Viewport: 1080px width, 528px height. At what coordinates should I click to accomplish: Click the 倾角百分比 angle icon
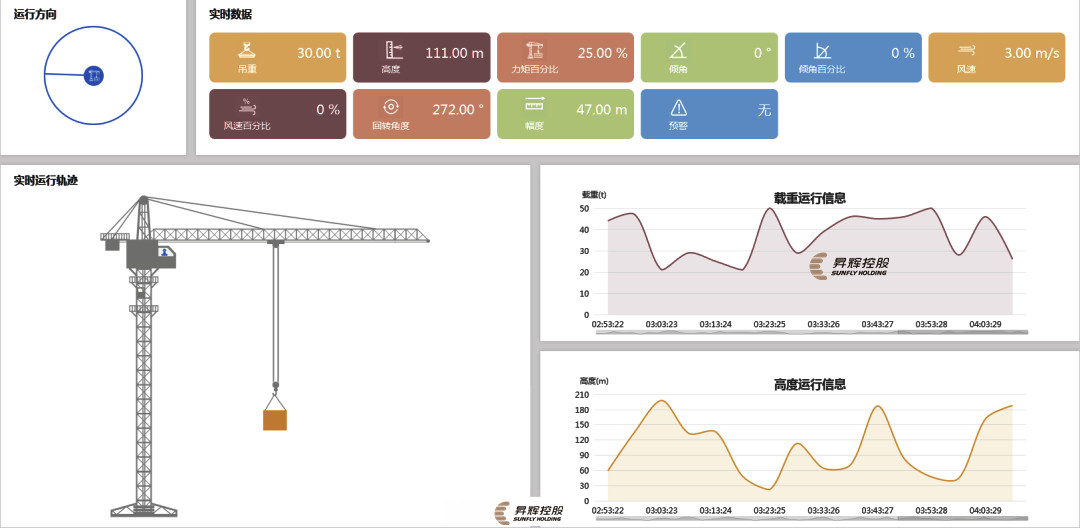click(822, 48)
